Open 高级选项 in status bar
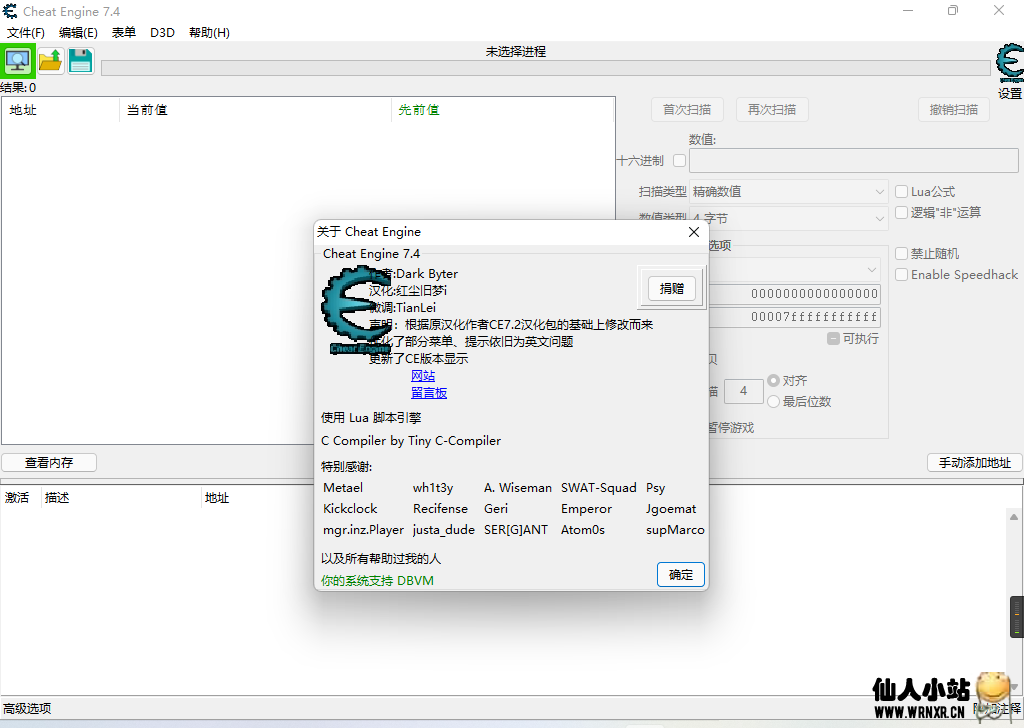 pos(27,708)
